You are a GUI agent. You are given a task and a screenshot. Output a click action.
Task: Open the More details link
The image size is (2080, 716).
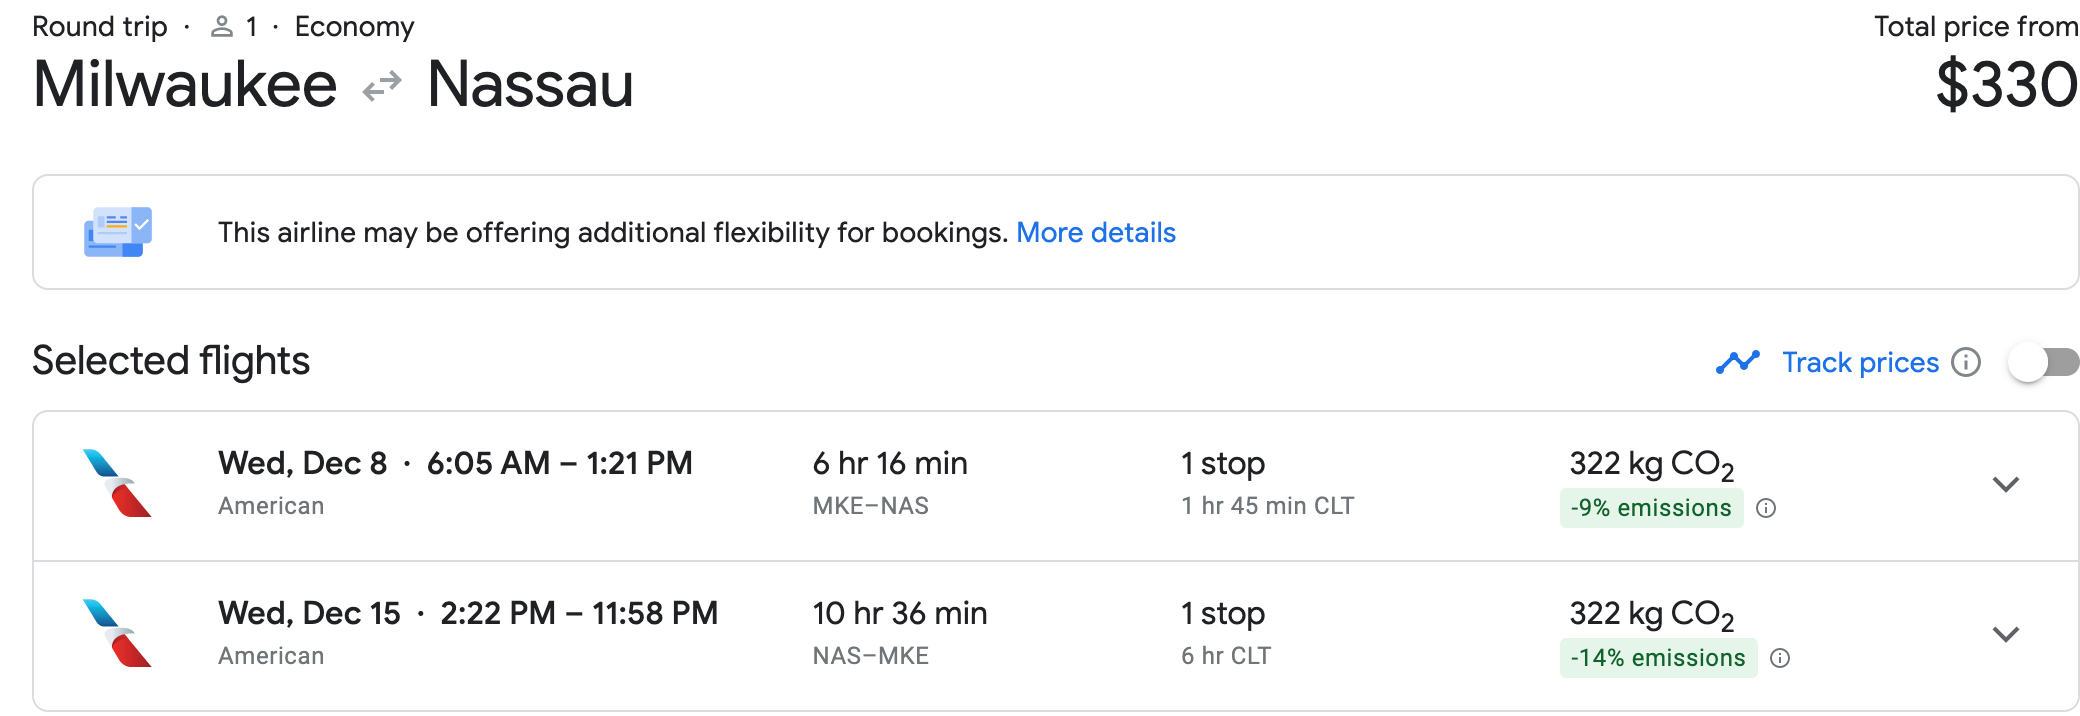click(x=1095, y=232)
